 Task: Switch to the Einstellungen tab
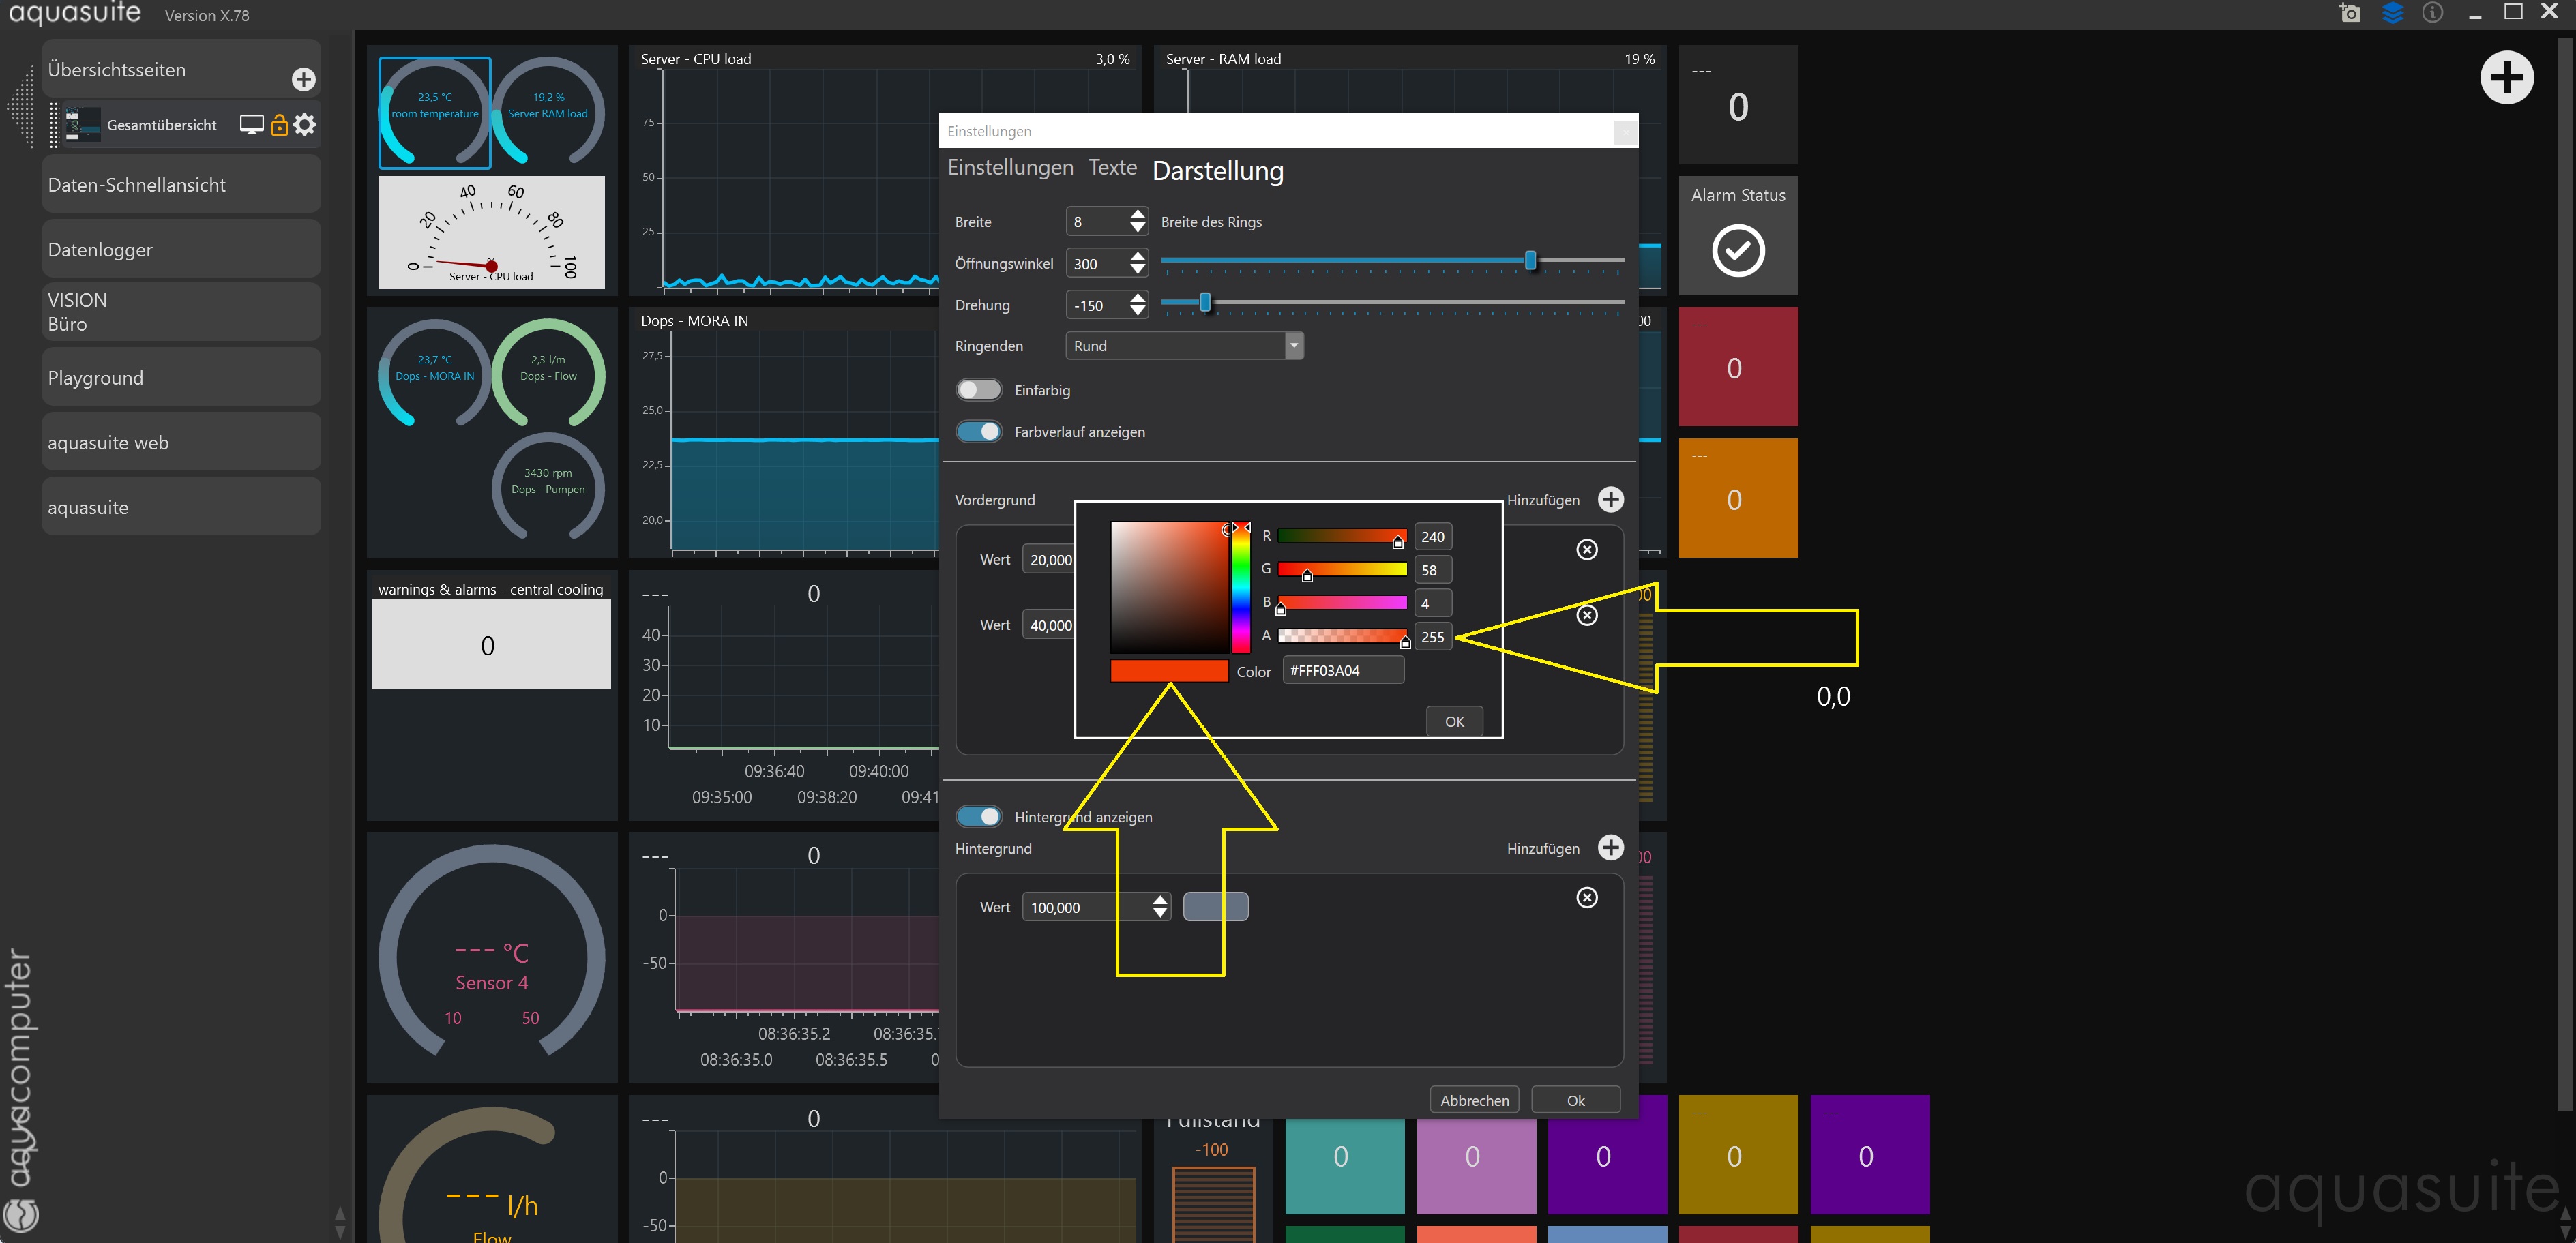pos(1010,168)
